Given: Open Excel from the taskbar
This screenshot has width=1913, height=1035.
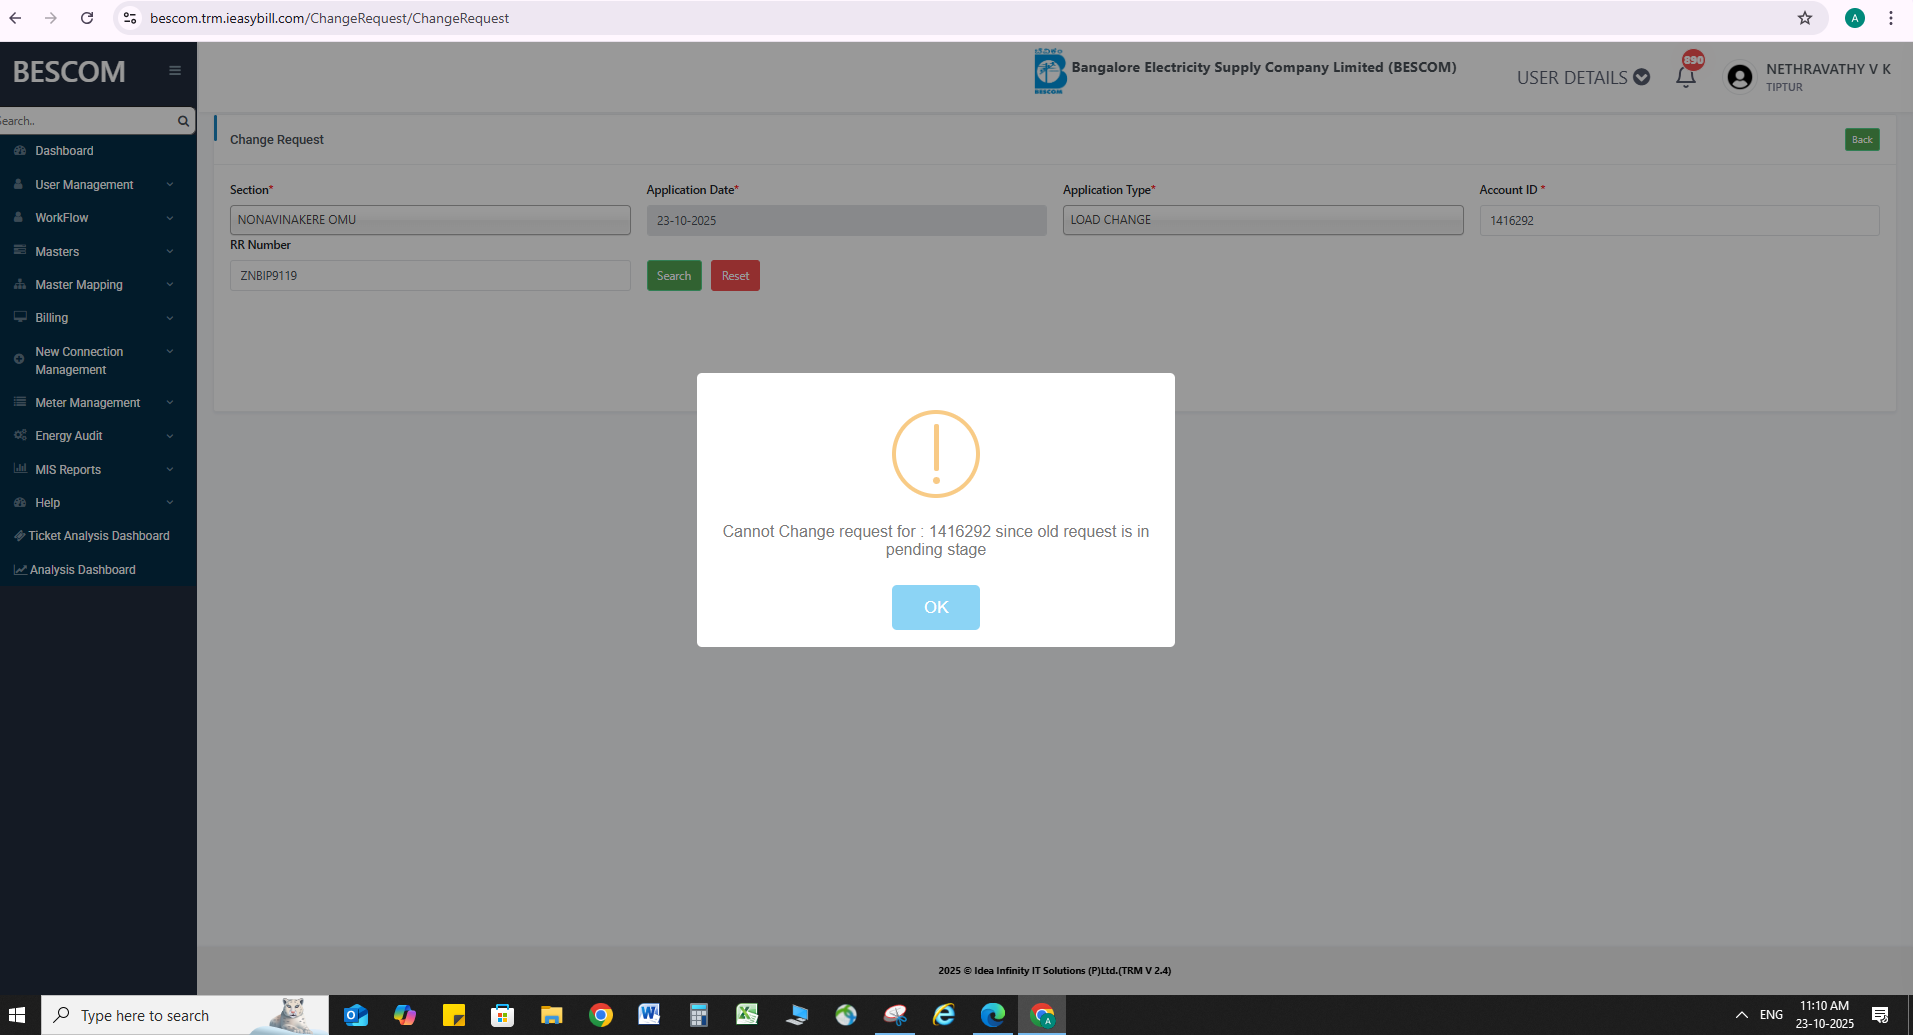Looking at the screenshot, I should (x=747, y=1015).
